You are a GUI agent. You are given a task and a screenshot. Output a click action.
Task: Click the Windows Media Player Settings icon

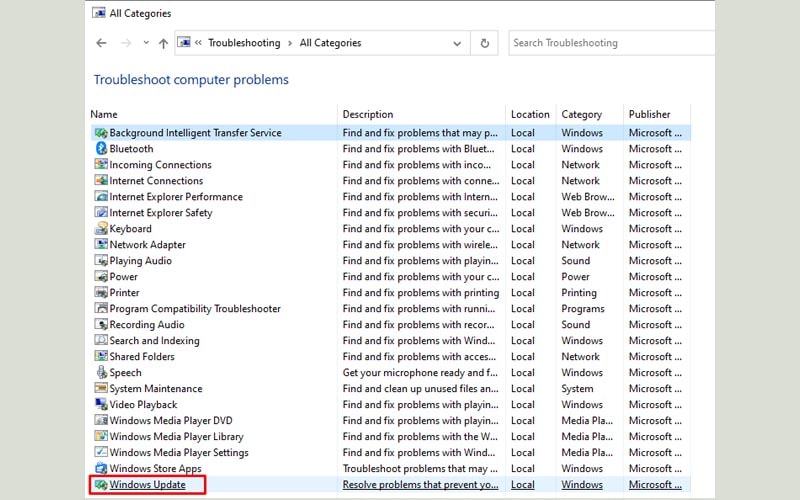pyautogui.click(x=101, y=452)
